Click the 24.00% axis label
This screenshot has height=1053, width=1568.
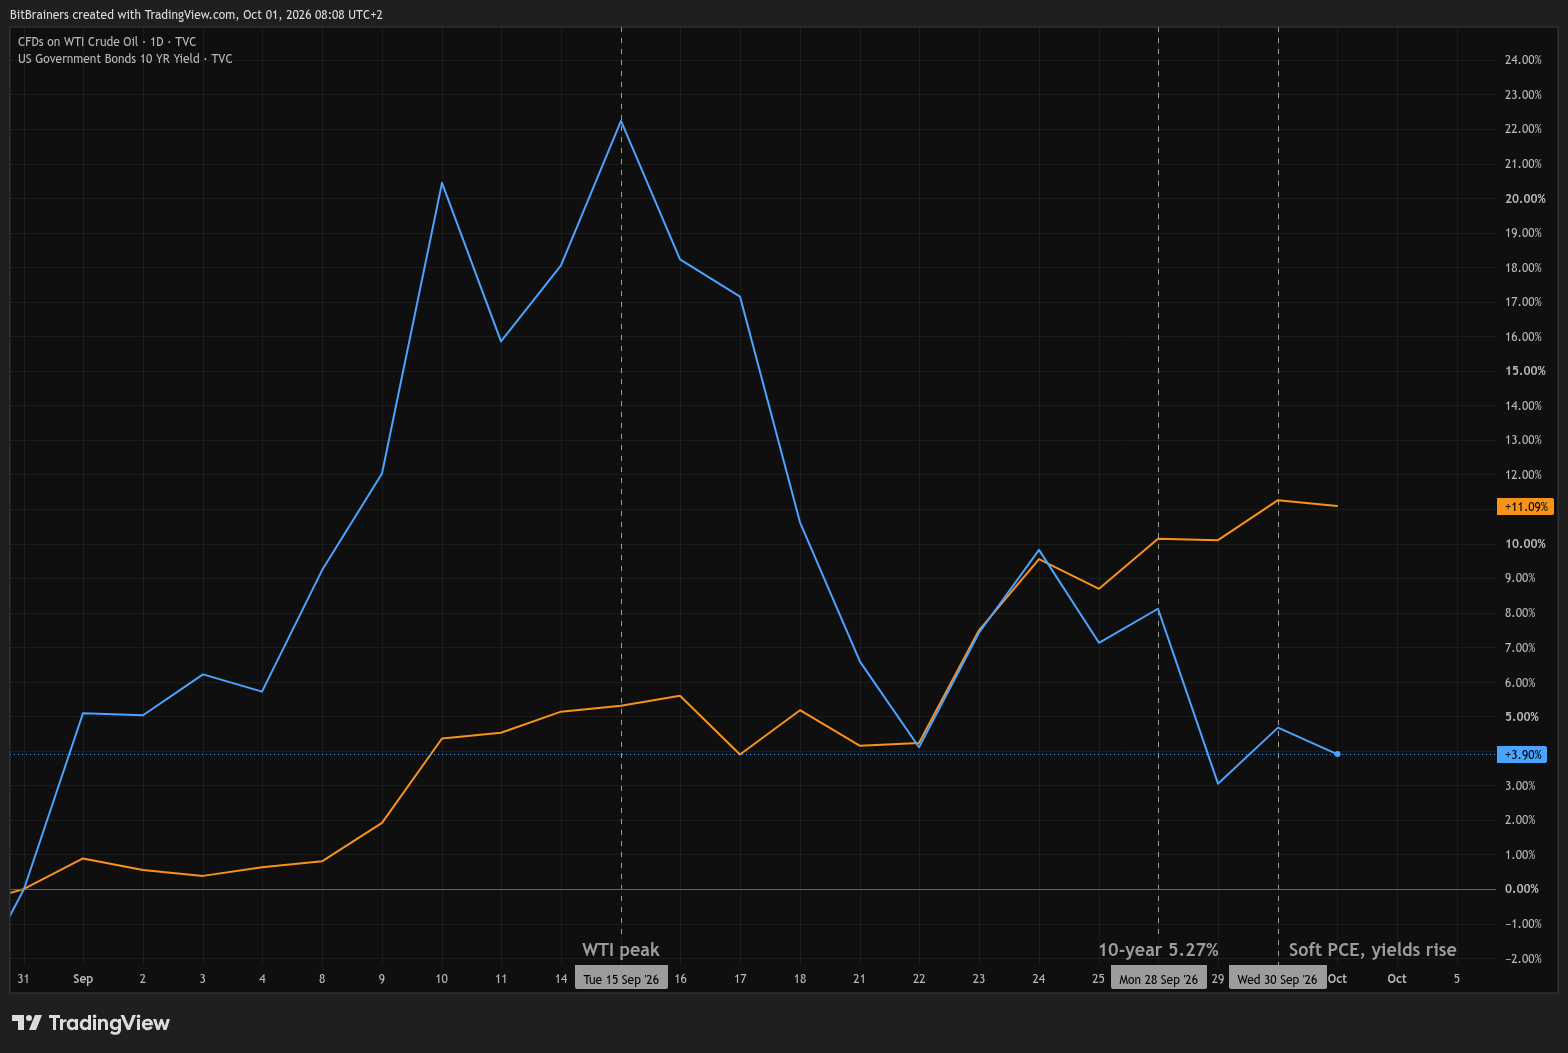click(1523, 60)
